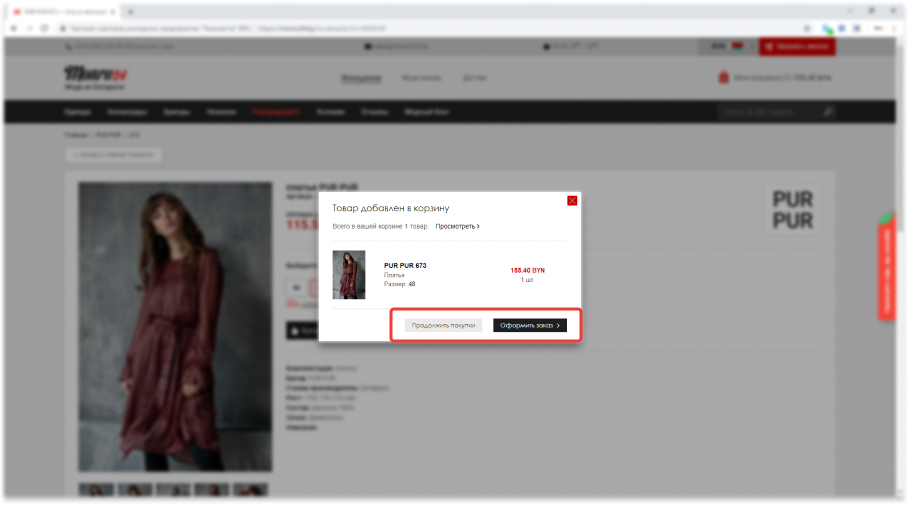Select 'PUR PUR 673' product name
The image size is (908, 505).
(405, 266)
